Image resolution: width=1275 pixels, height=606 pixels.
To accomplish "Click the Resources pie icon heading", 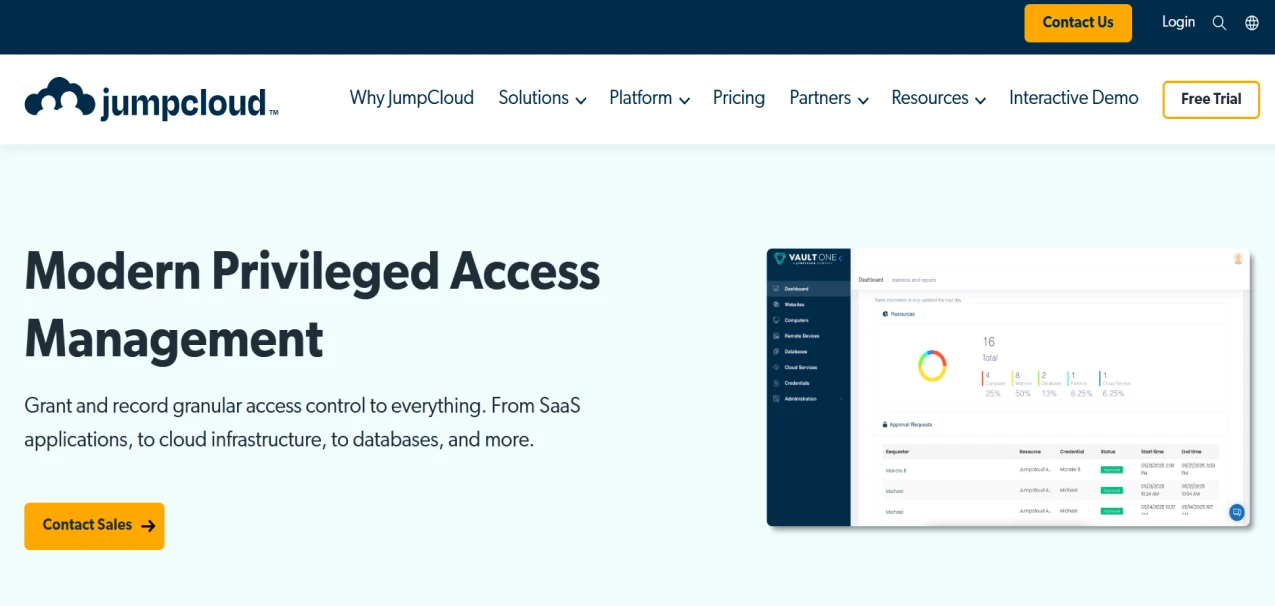I will pyautogui.click(x=900, y=314).
